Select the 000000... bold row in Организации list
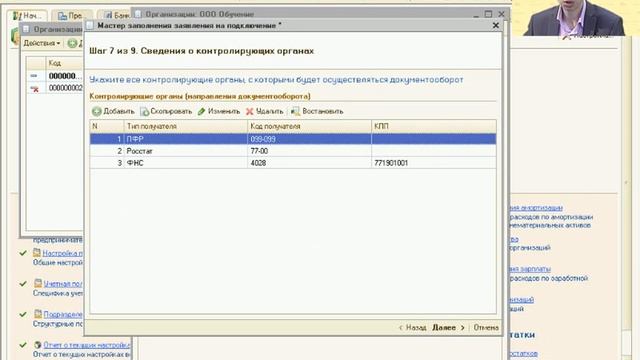 (x=55, y=76)
